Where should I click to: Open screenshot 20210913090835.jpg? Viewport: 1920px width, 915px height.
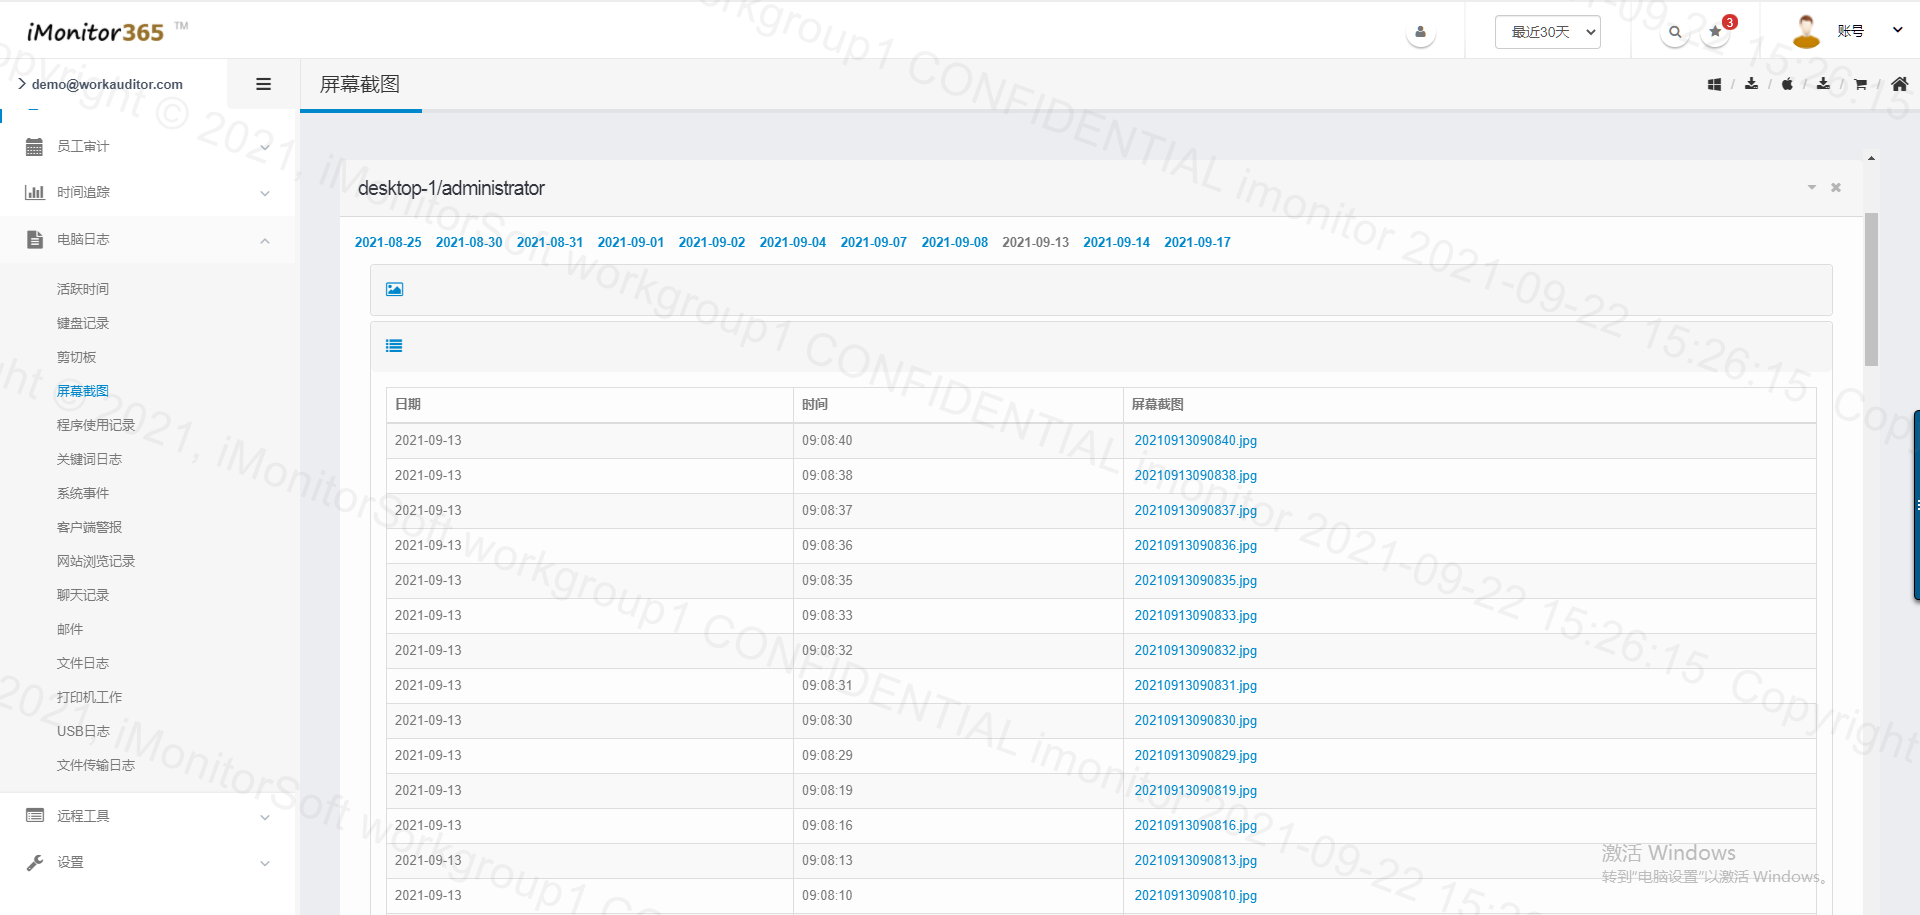point(1196,580)
